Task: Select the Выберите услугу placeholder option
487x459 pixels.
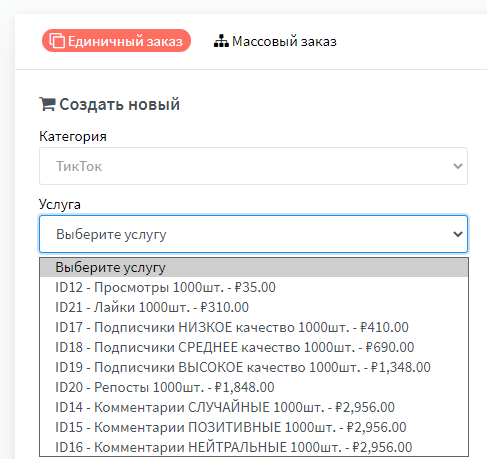Action: point(254,267)
